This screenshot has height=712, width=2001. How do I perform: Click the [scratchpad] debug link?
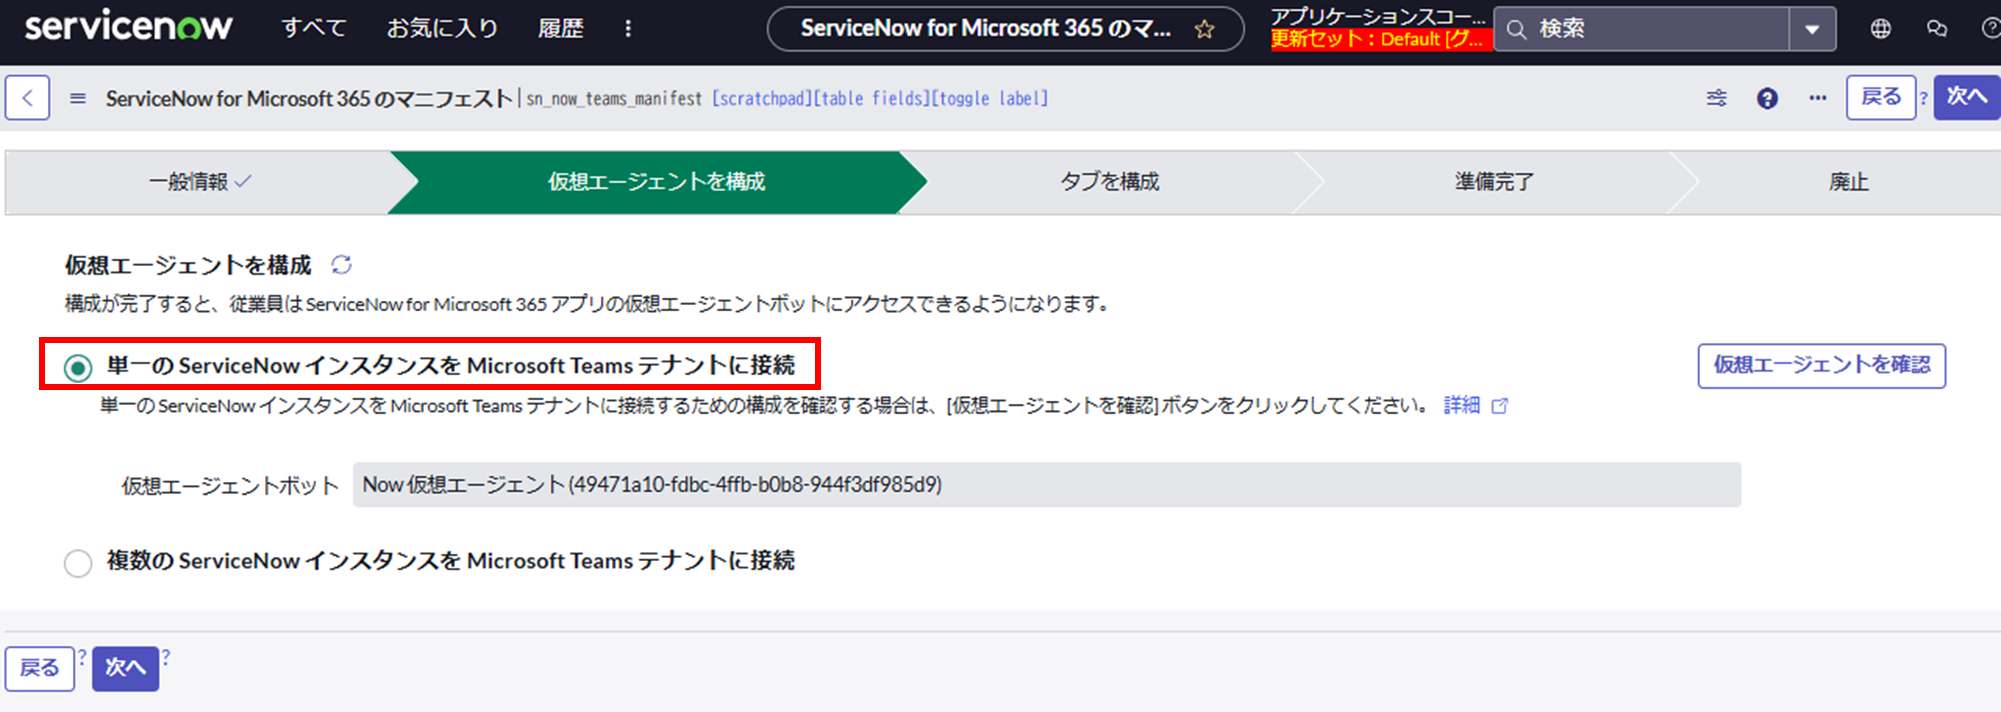tap(761, 98)
